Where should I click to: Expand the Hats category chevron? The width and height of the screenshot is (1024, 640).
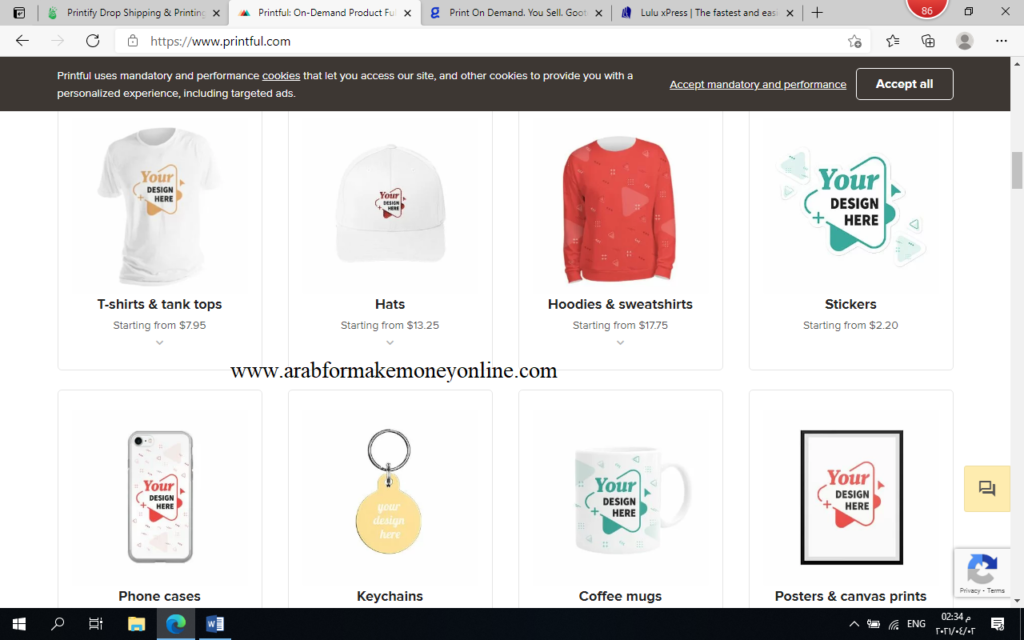click(x=390, y=342)
